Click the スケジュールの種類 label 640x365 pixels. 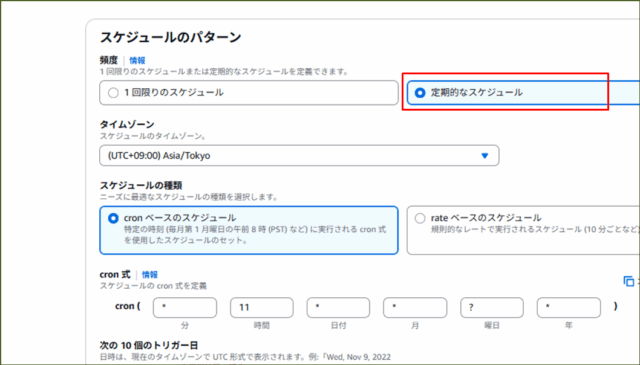(141, 185)
